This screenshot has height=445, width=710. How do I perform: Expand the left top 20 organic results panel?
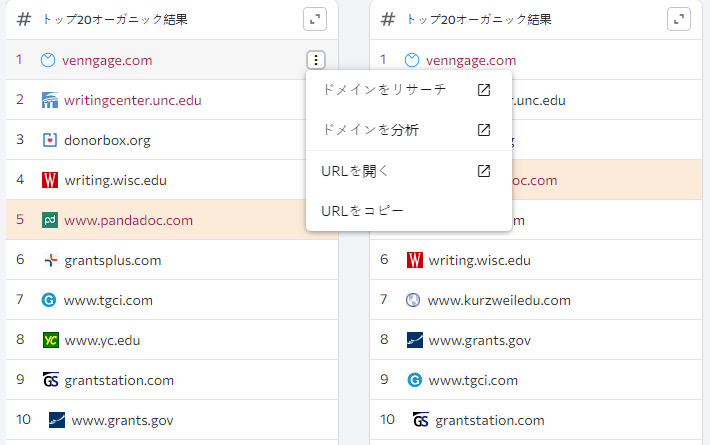click(315, 19)
